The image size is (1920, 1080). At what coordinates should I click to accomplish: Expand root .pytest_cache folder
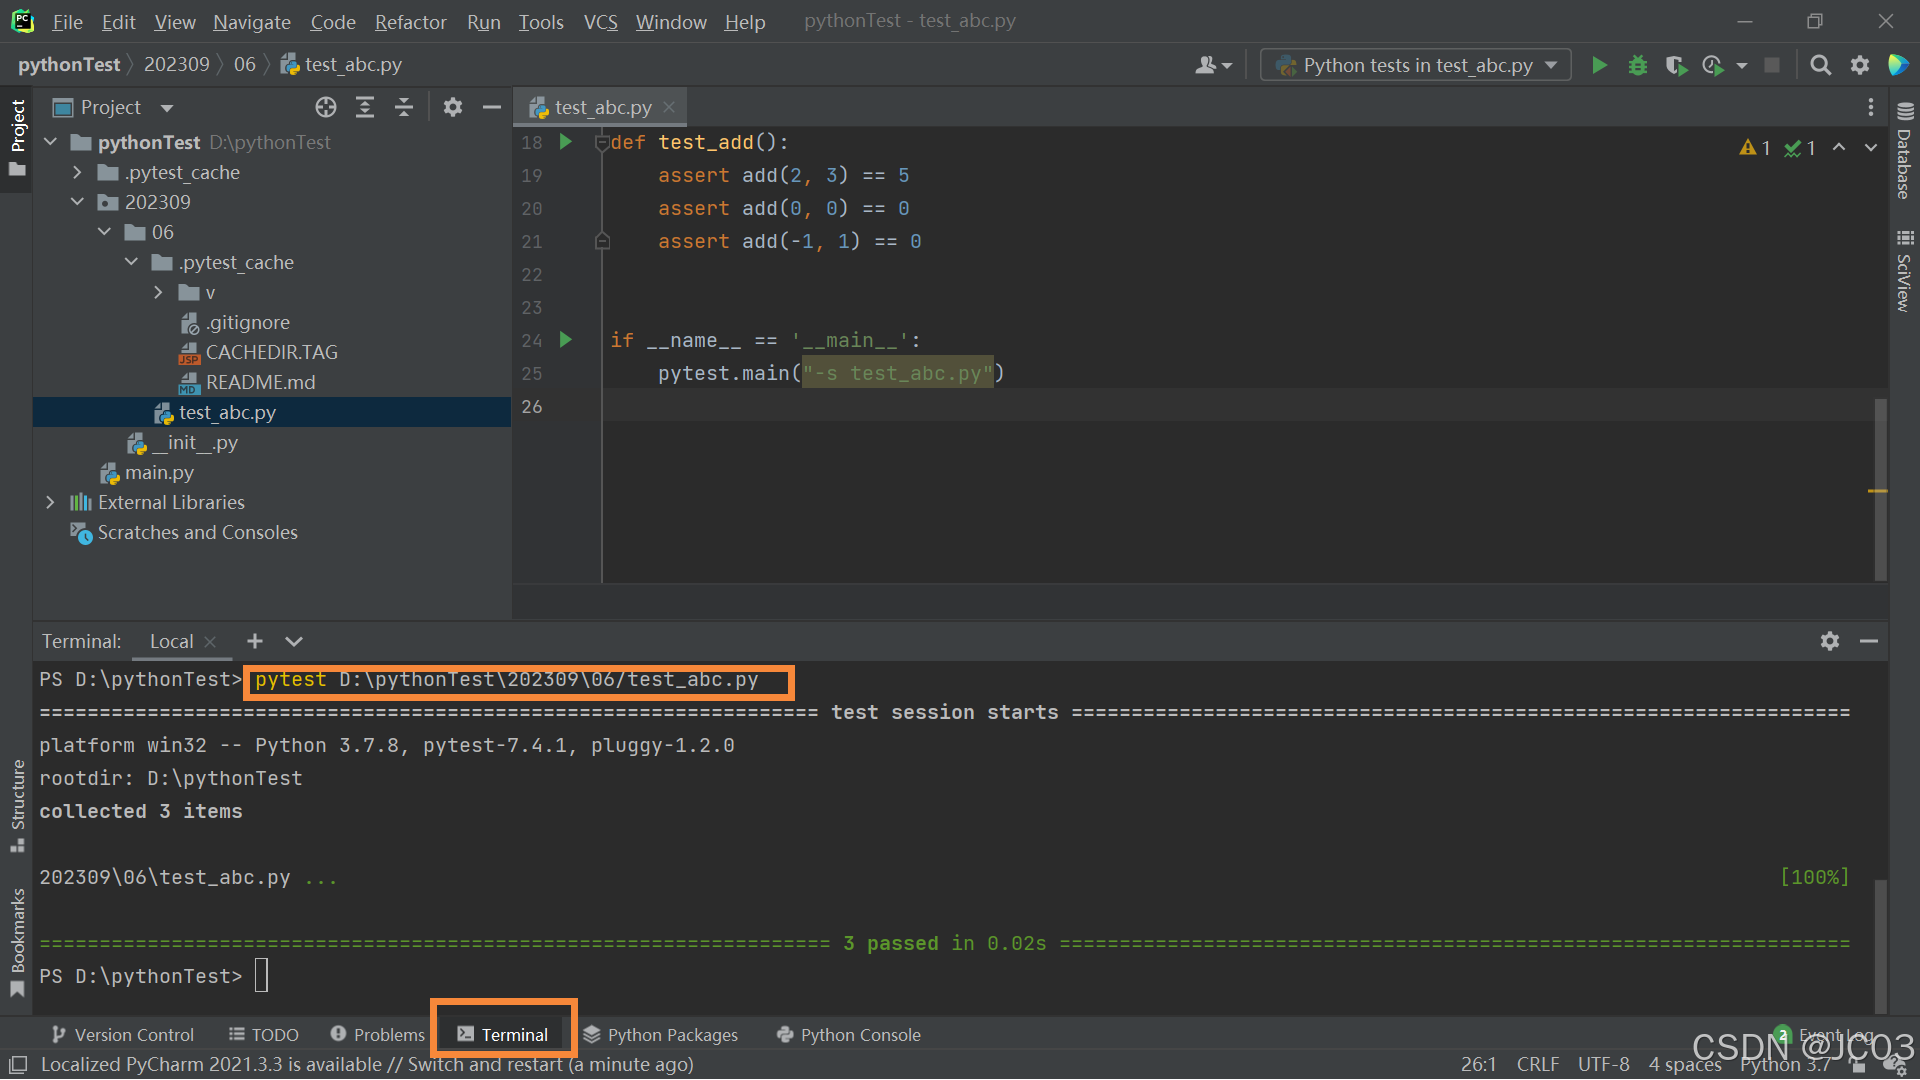click(x=77, y=172)
